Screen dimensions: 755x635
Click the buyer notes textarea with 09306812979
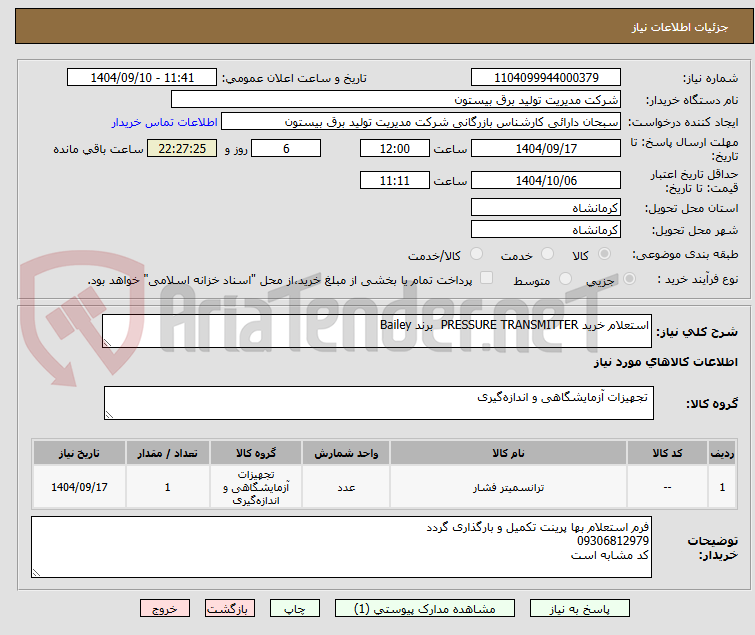[x=341, y=547]
